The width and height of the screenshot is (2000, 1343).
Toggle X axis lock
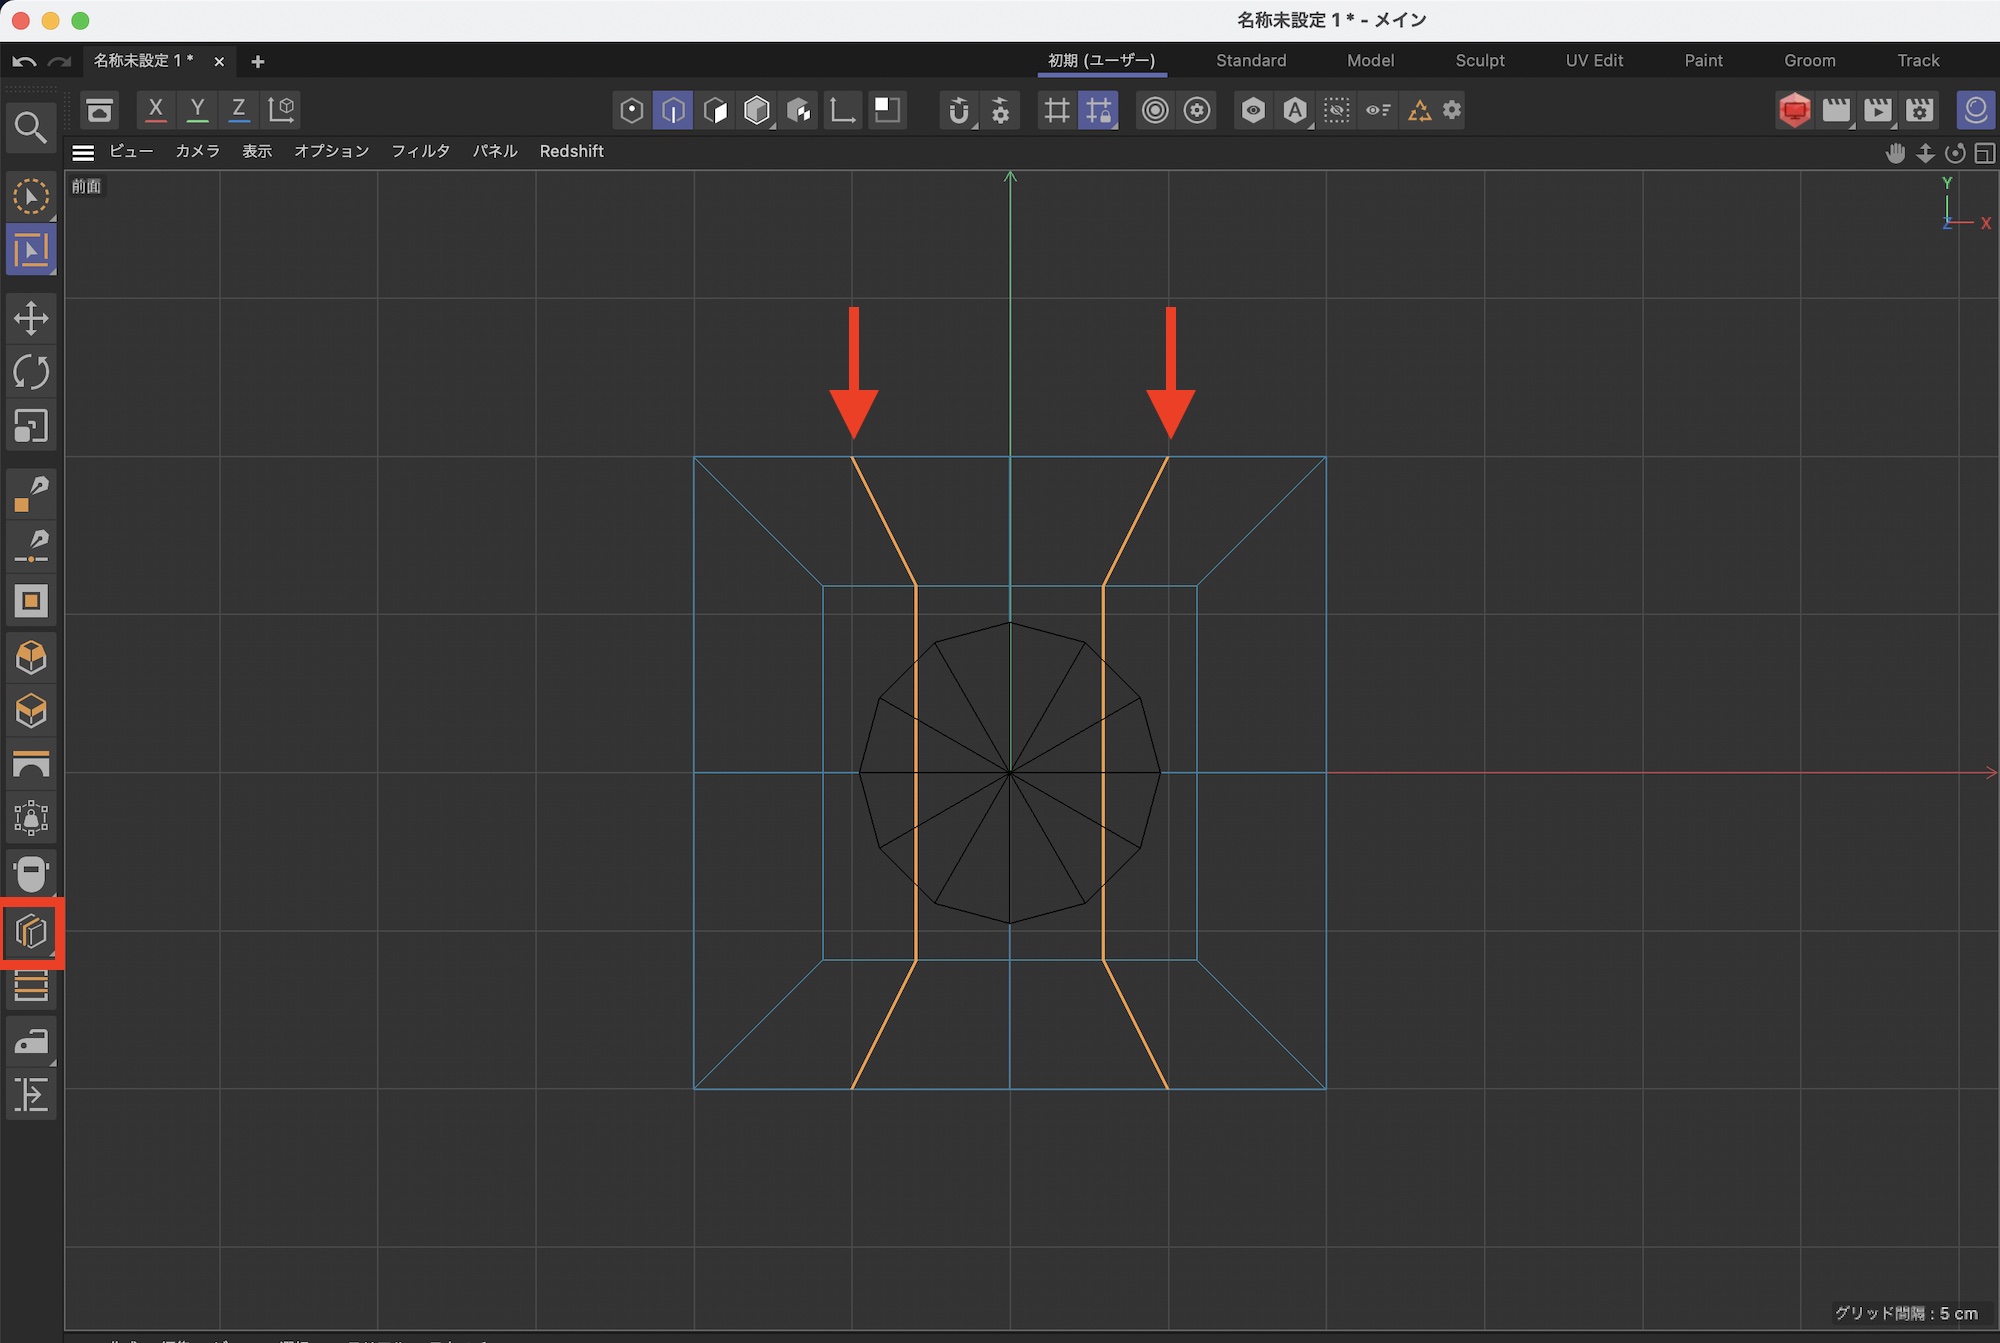pyautogui.click(x=155, y=110)
